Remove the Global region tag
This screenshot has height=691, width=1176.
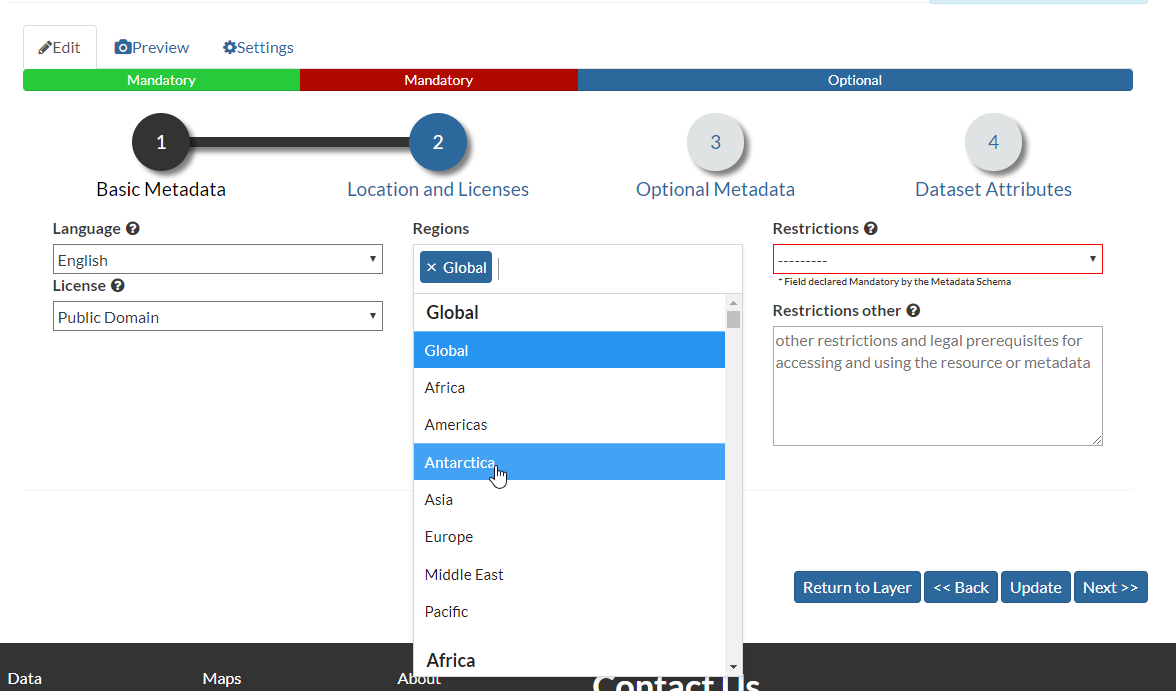[433, 266]
